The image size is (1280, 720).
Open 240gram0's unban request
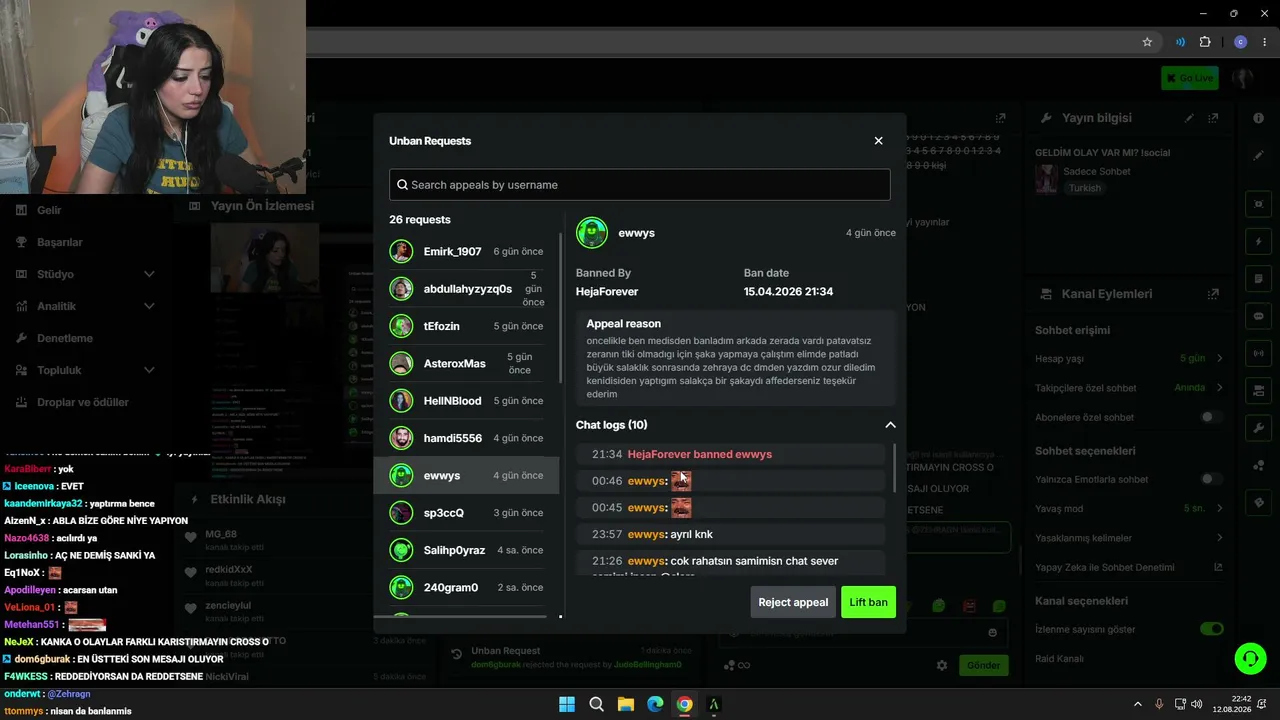coord(467,587)
